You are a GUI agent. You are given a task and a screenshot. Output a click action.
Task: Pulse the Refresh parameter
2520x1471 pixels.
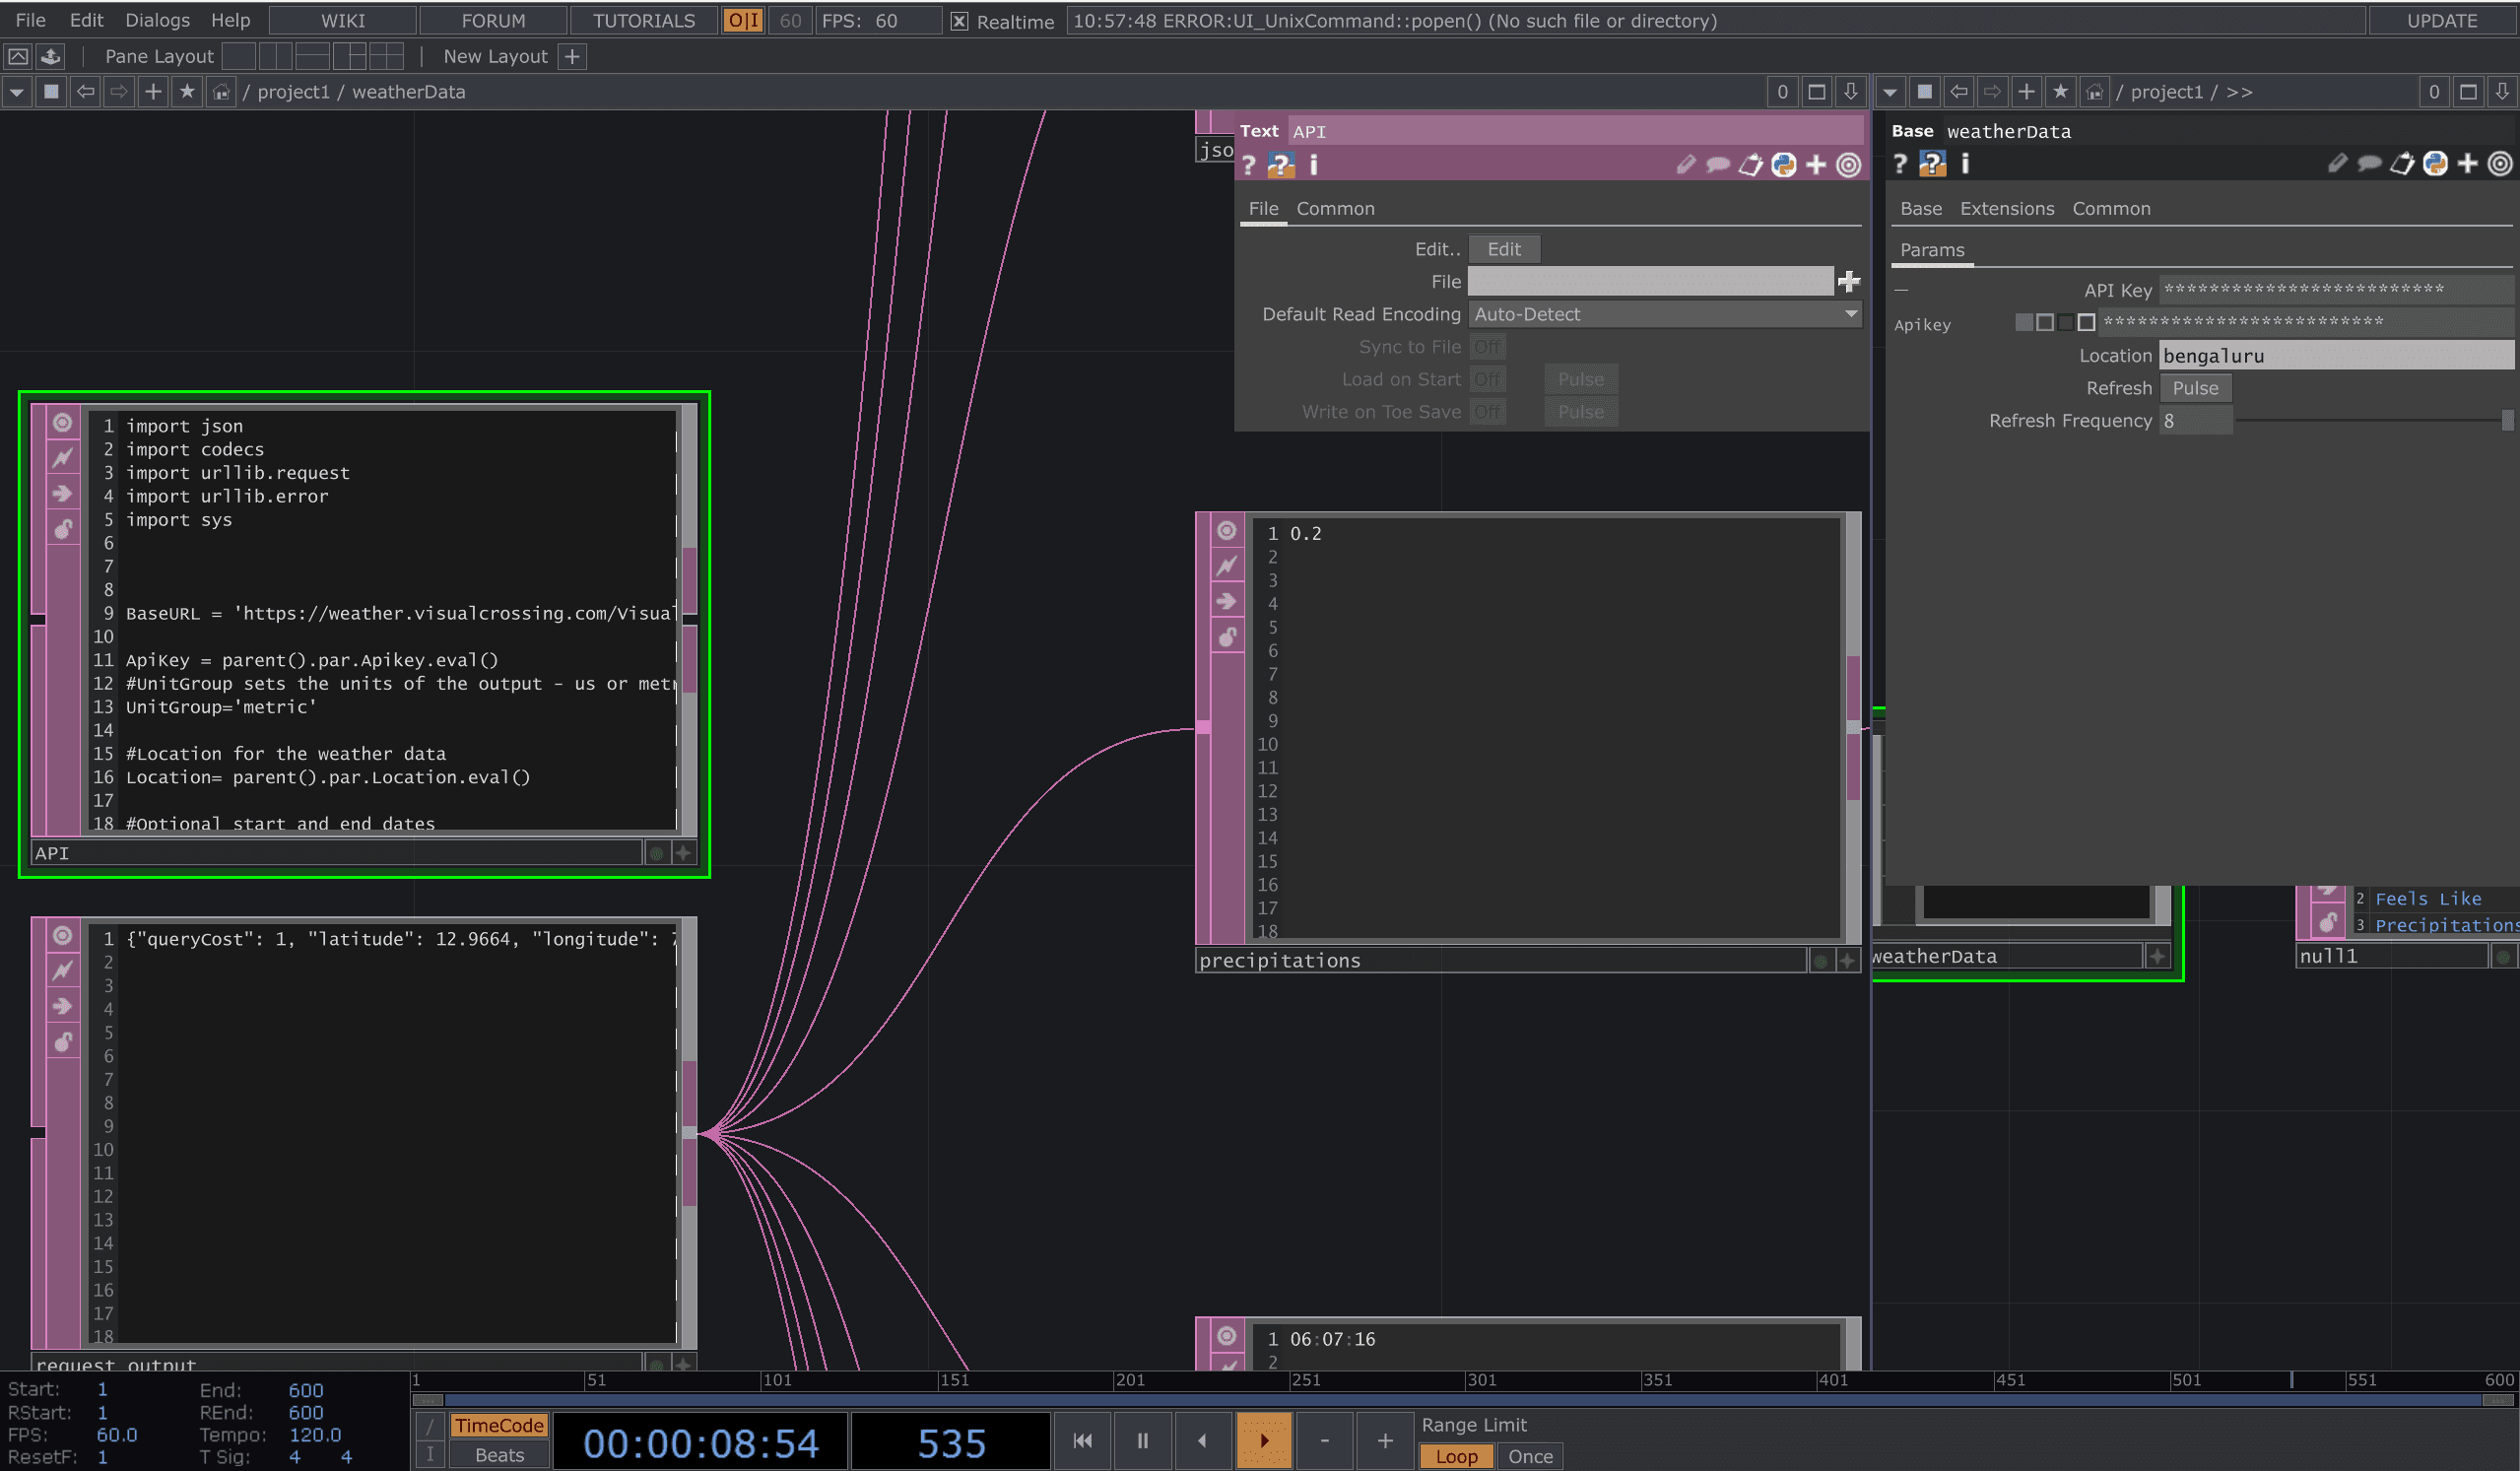2195,388
